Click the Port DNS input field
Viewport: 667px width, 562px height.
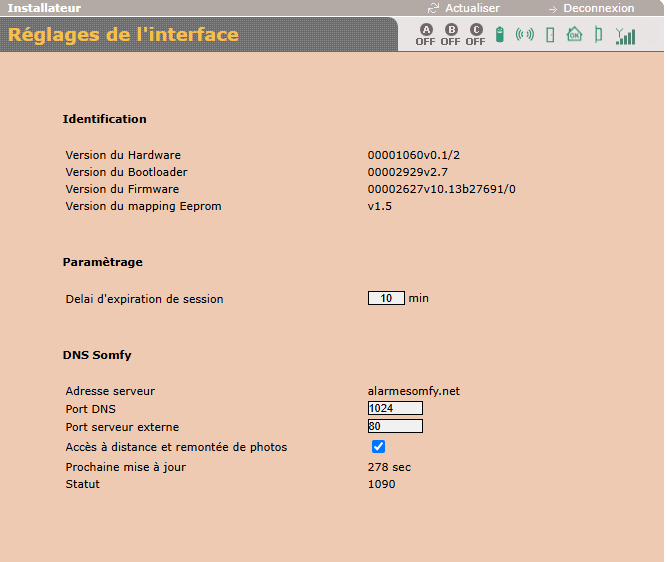coord(395,408)
